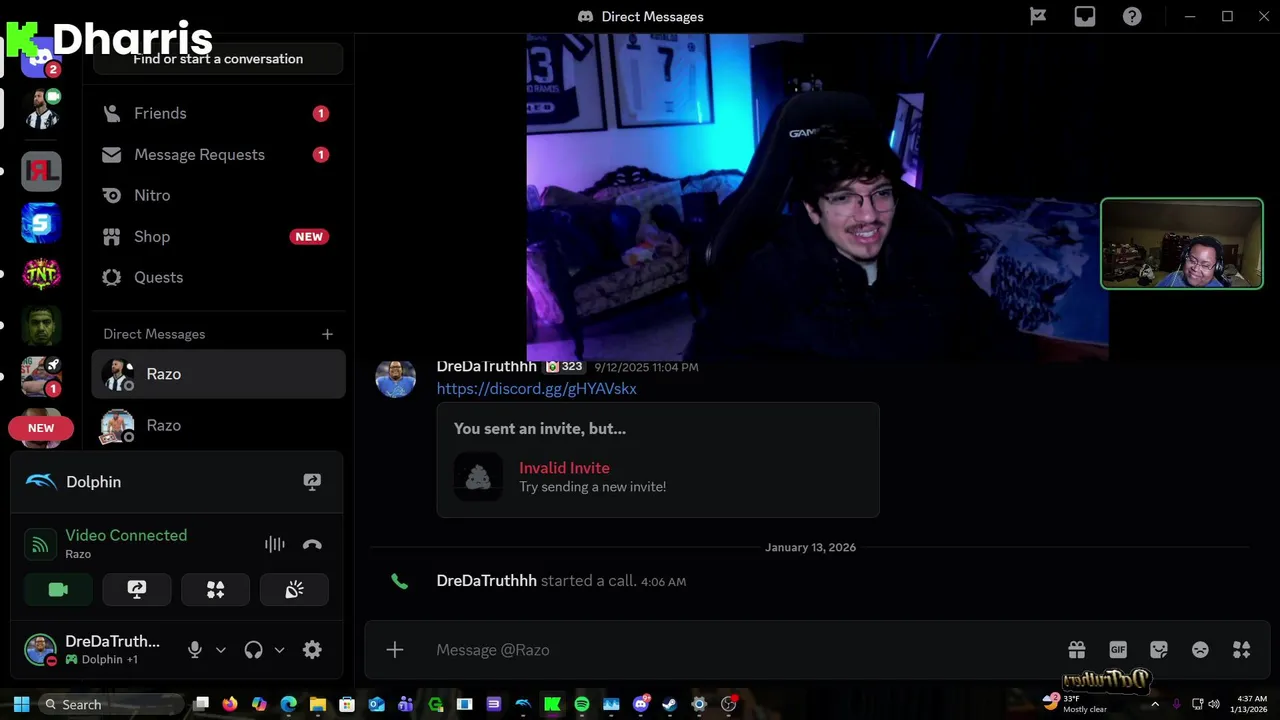
Task: Open the sticker picker
Action: pos(1159,650)
